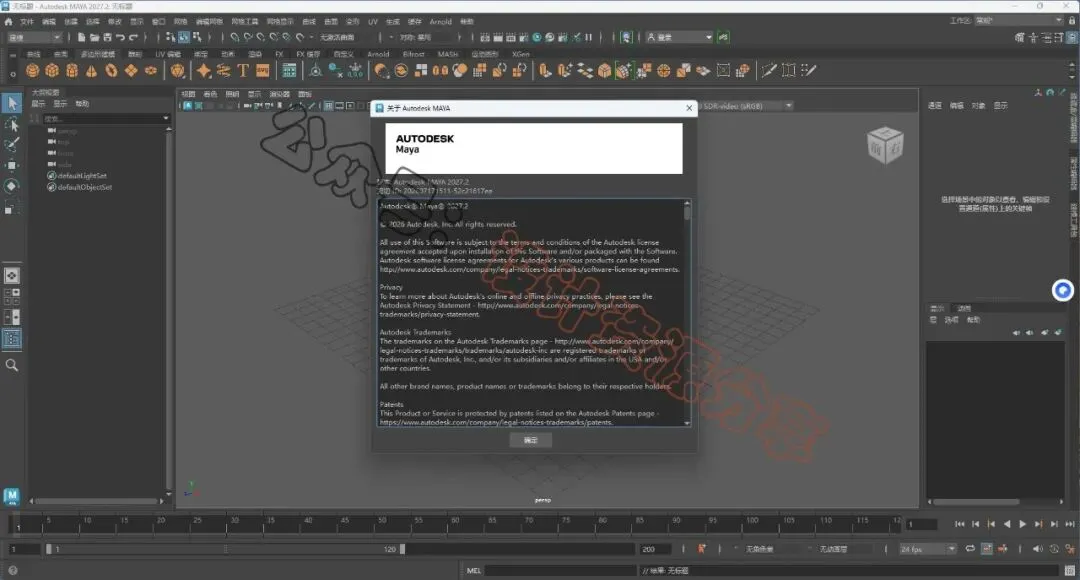Open the script editor icon at bottom right

(1070, 570)
